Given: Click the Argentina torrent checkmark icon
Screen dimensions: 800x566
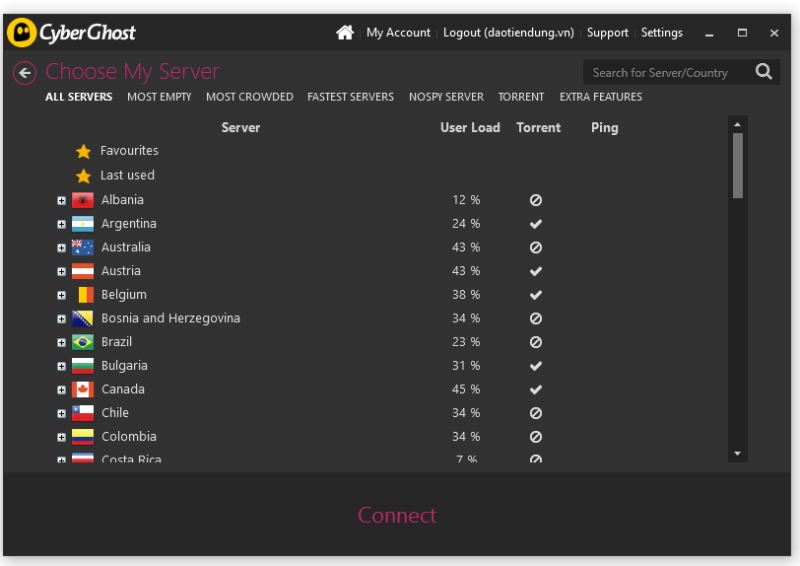Looking at the screenshot, I should (x=536, y=224).
